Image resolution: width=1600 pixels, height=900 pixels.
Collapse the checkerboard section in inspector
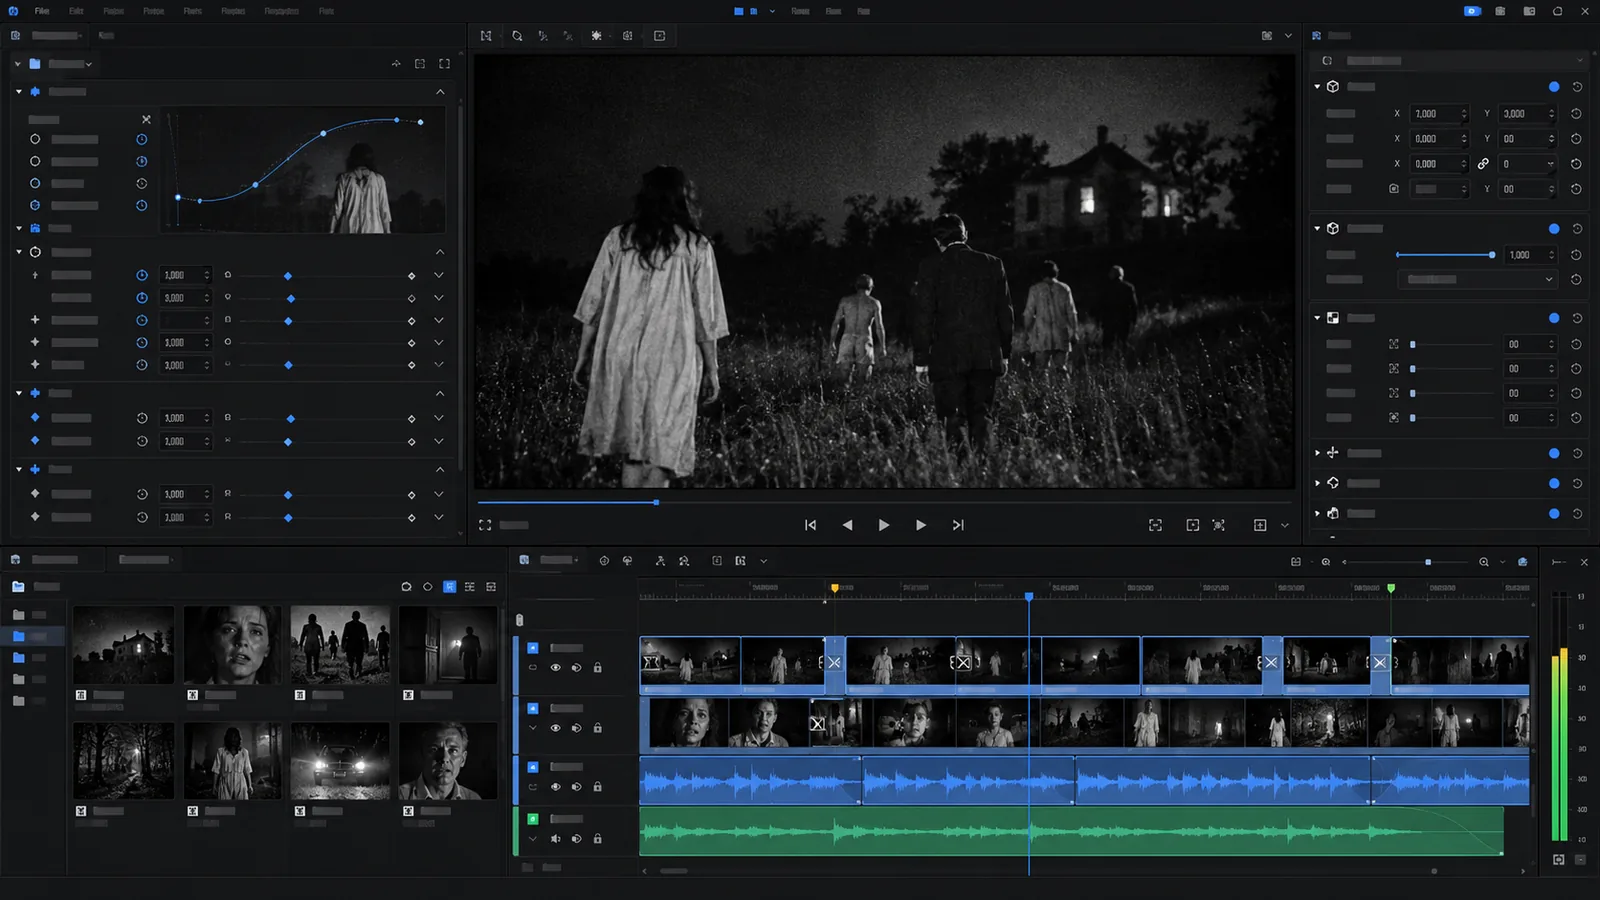click(1317, 318)
